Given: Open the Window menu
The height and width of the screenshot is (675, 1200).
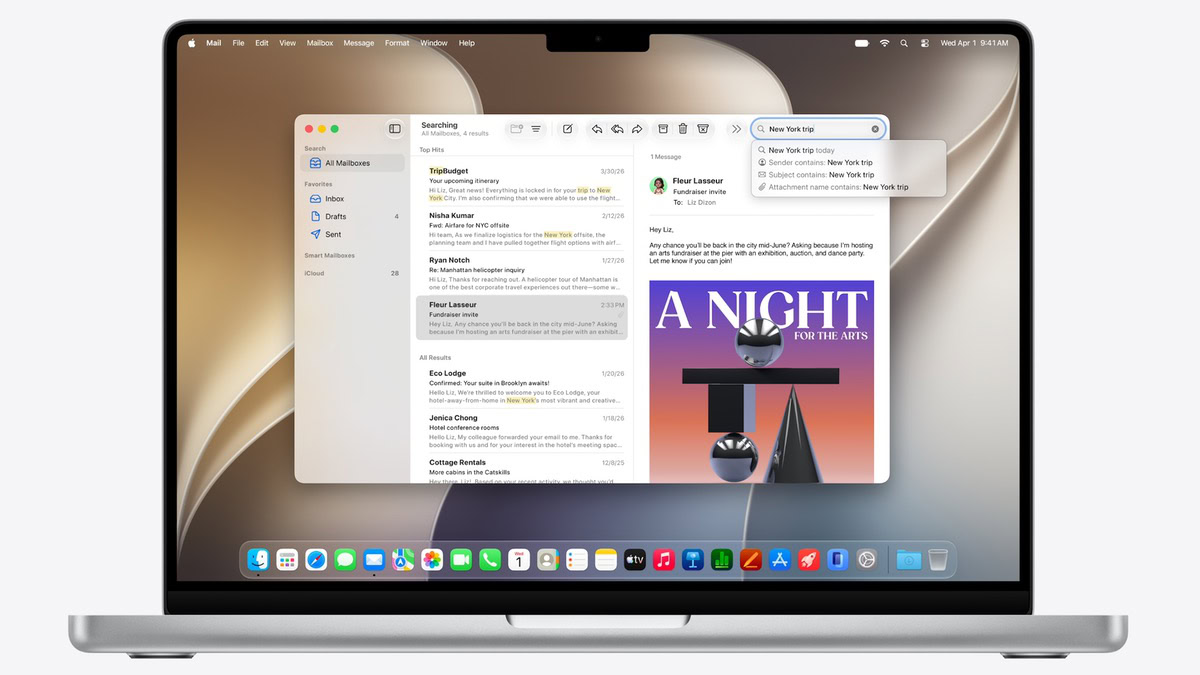Looking at the screenshot, I should [434, 43].
